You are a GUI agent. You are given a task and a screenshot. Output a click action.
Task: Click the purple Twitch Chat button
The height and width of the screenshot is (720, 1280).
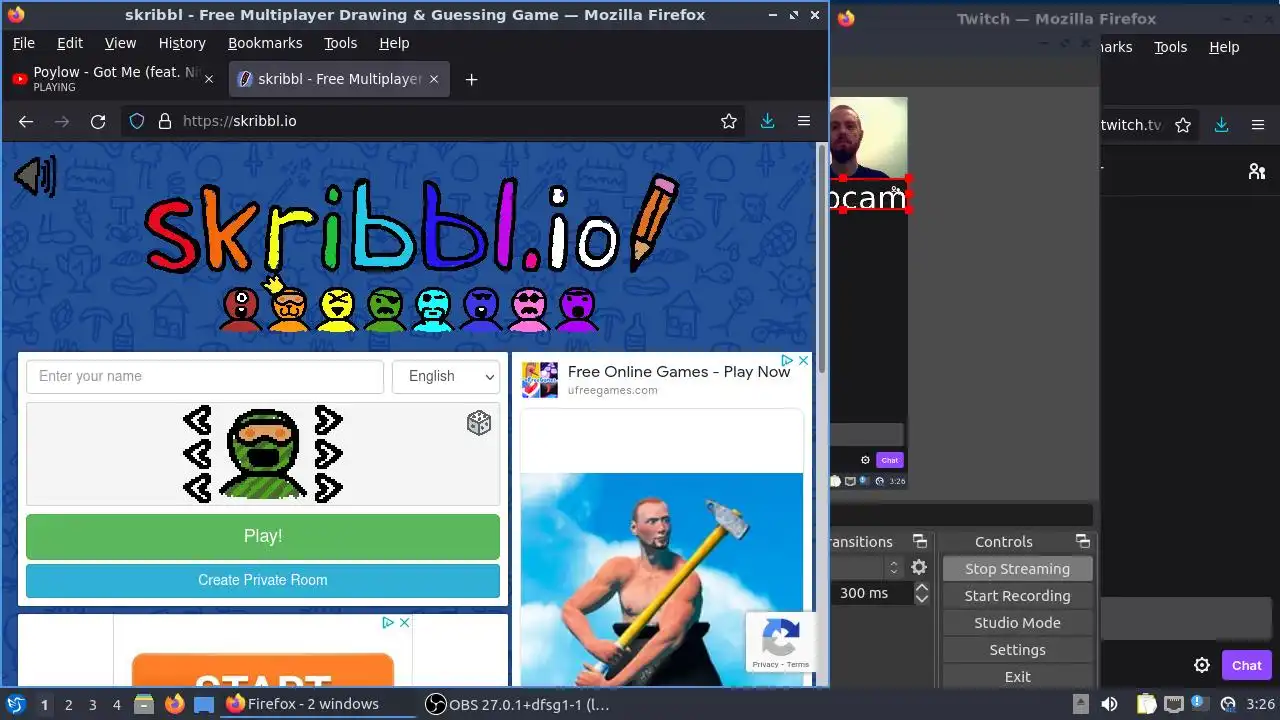[x=1247, y=665]
